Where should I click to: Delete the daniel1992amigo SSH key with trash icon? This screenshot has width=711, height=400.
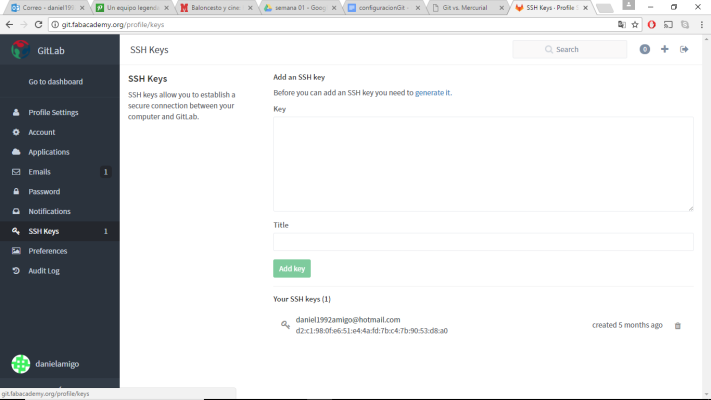click(677, 326)
